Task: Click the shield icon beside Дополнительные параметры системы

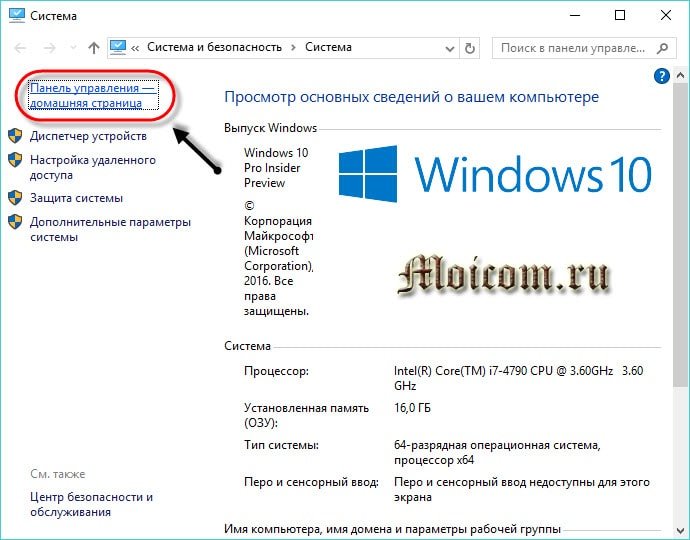Action: point(15,222)
